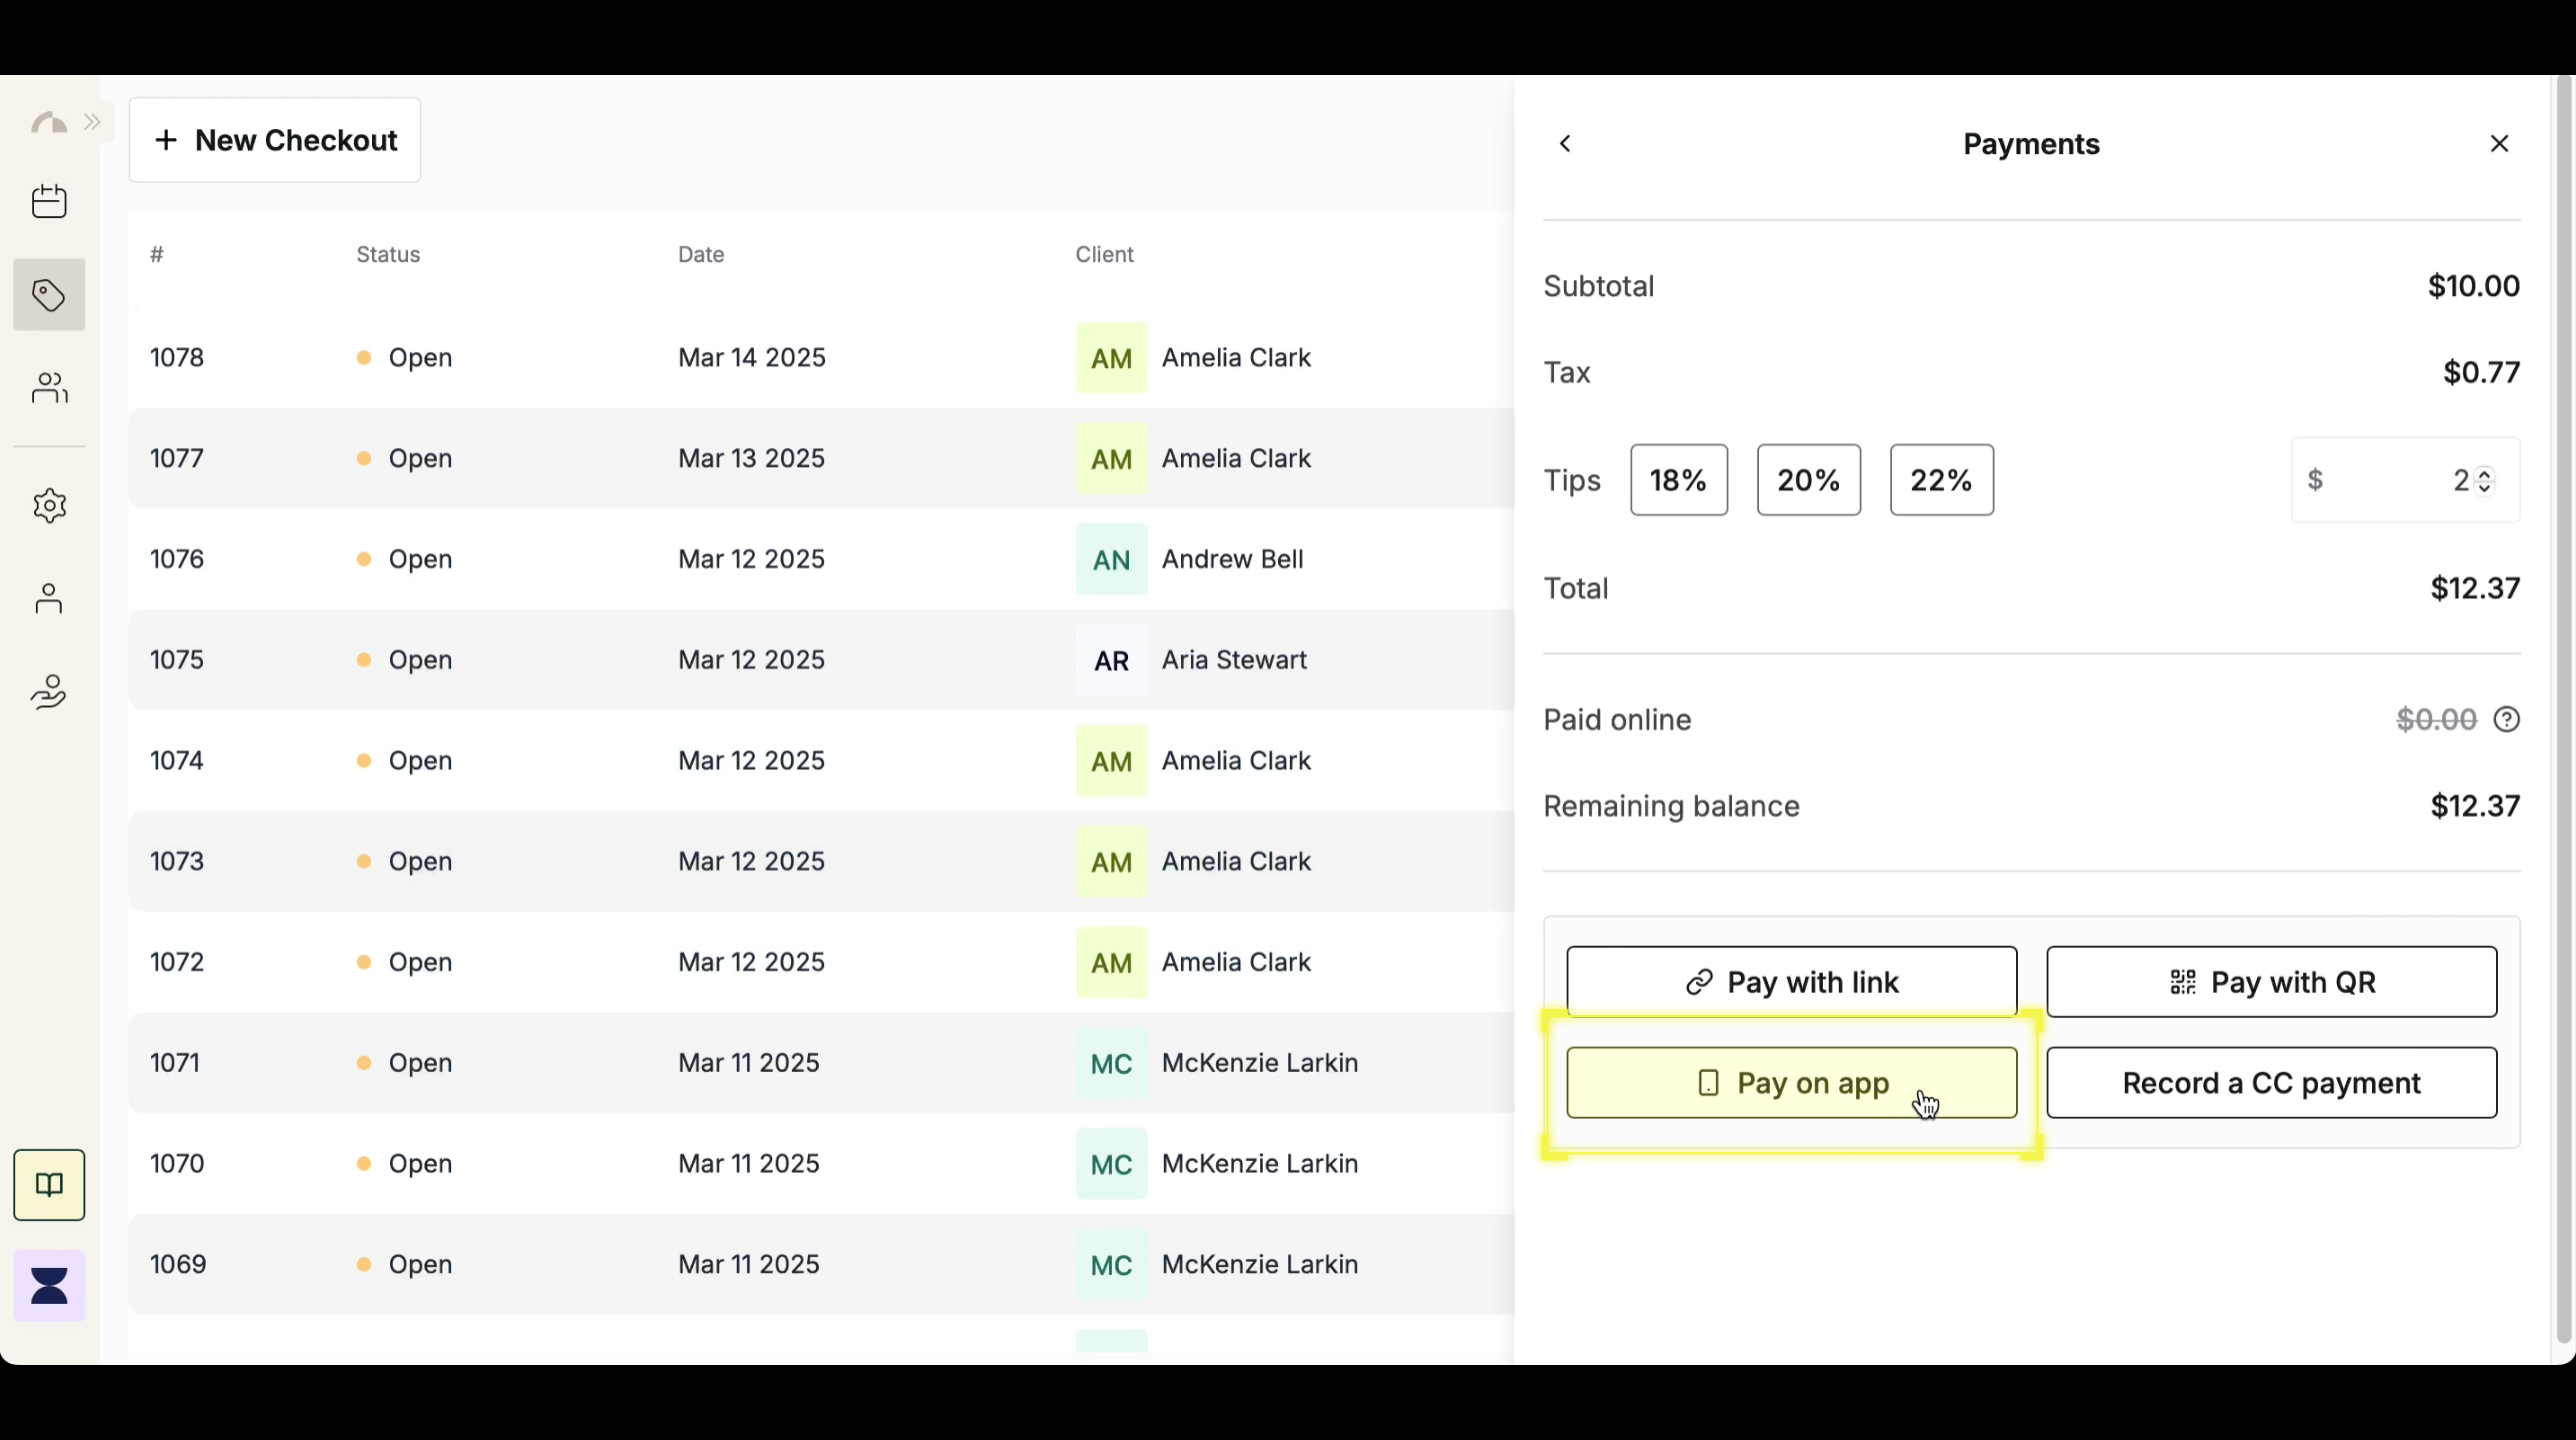
Task: Click the checkout tag icon in sidebar
Action: (49, 295)
